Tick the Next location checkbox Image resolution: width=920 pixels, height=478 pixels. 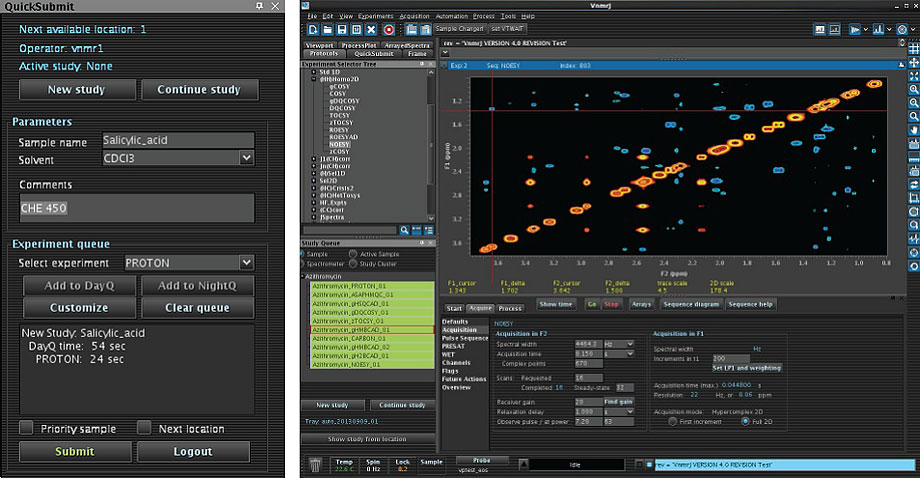tap(144, 428)
